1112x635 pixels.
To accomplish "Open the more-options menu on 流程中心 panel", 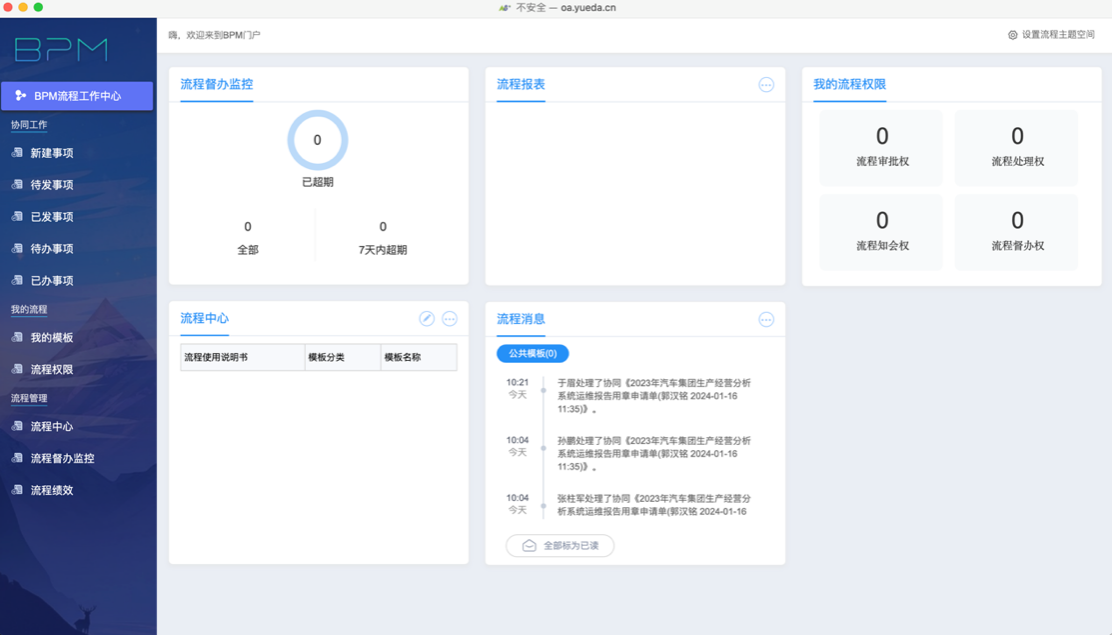I will coord(449,318).
